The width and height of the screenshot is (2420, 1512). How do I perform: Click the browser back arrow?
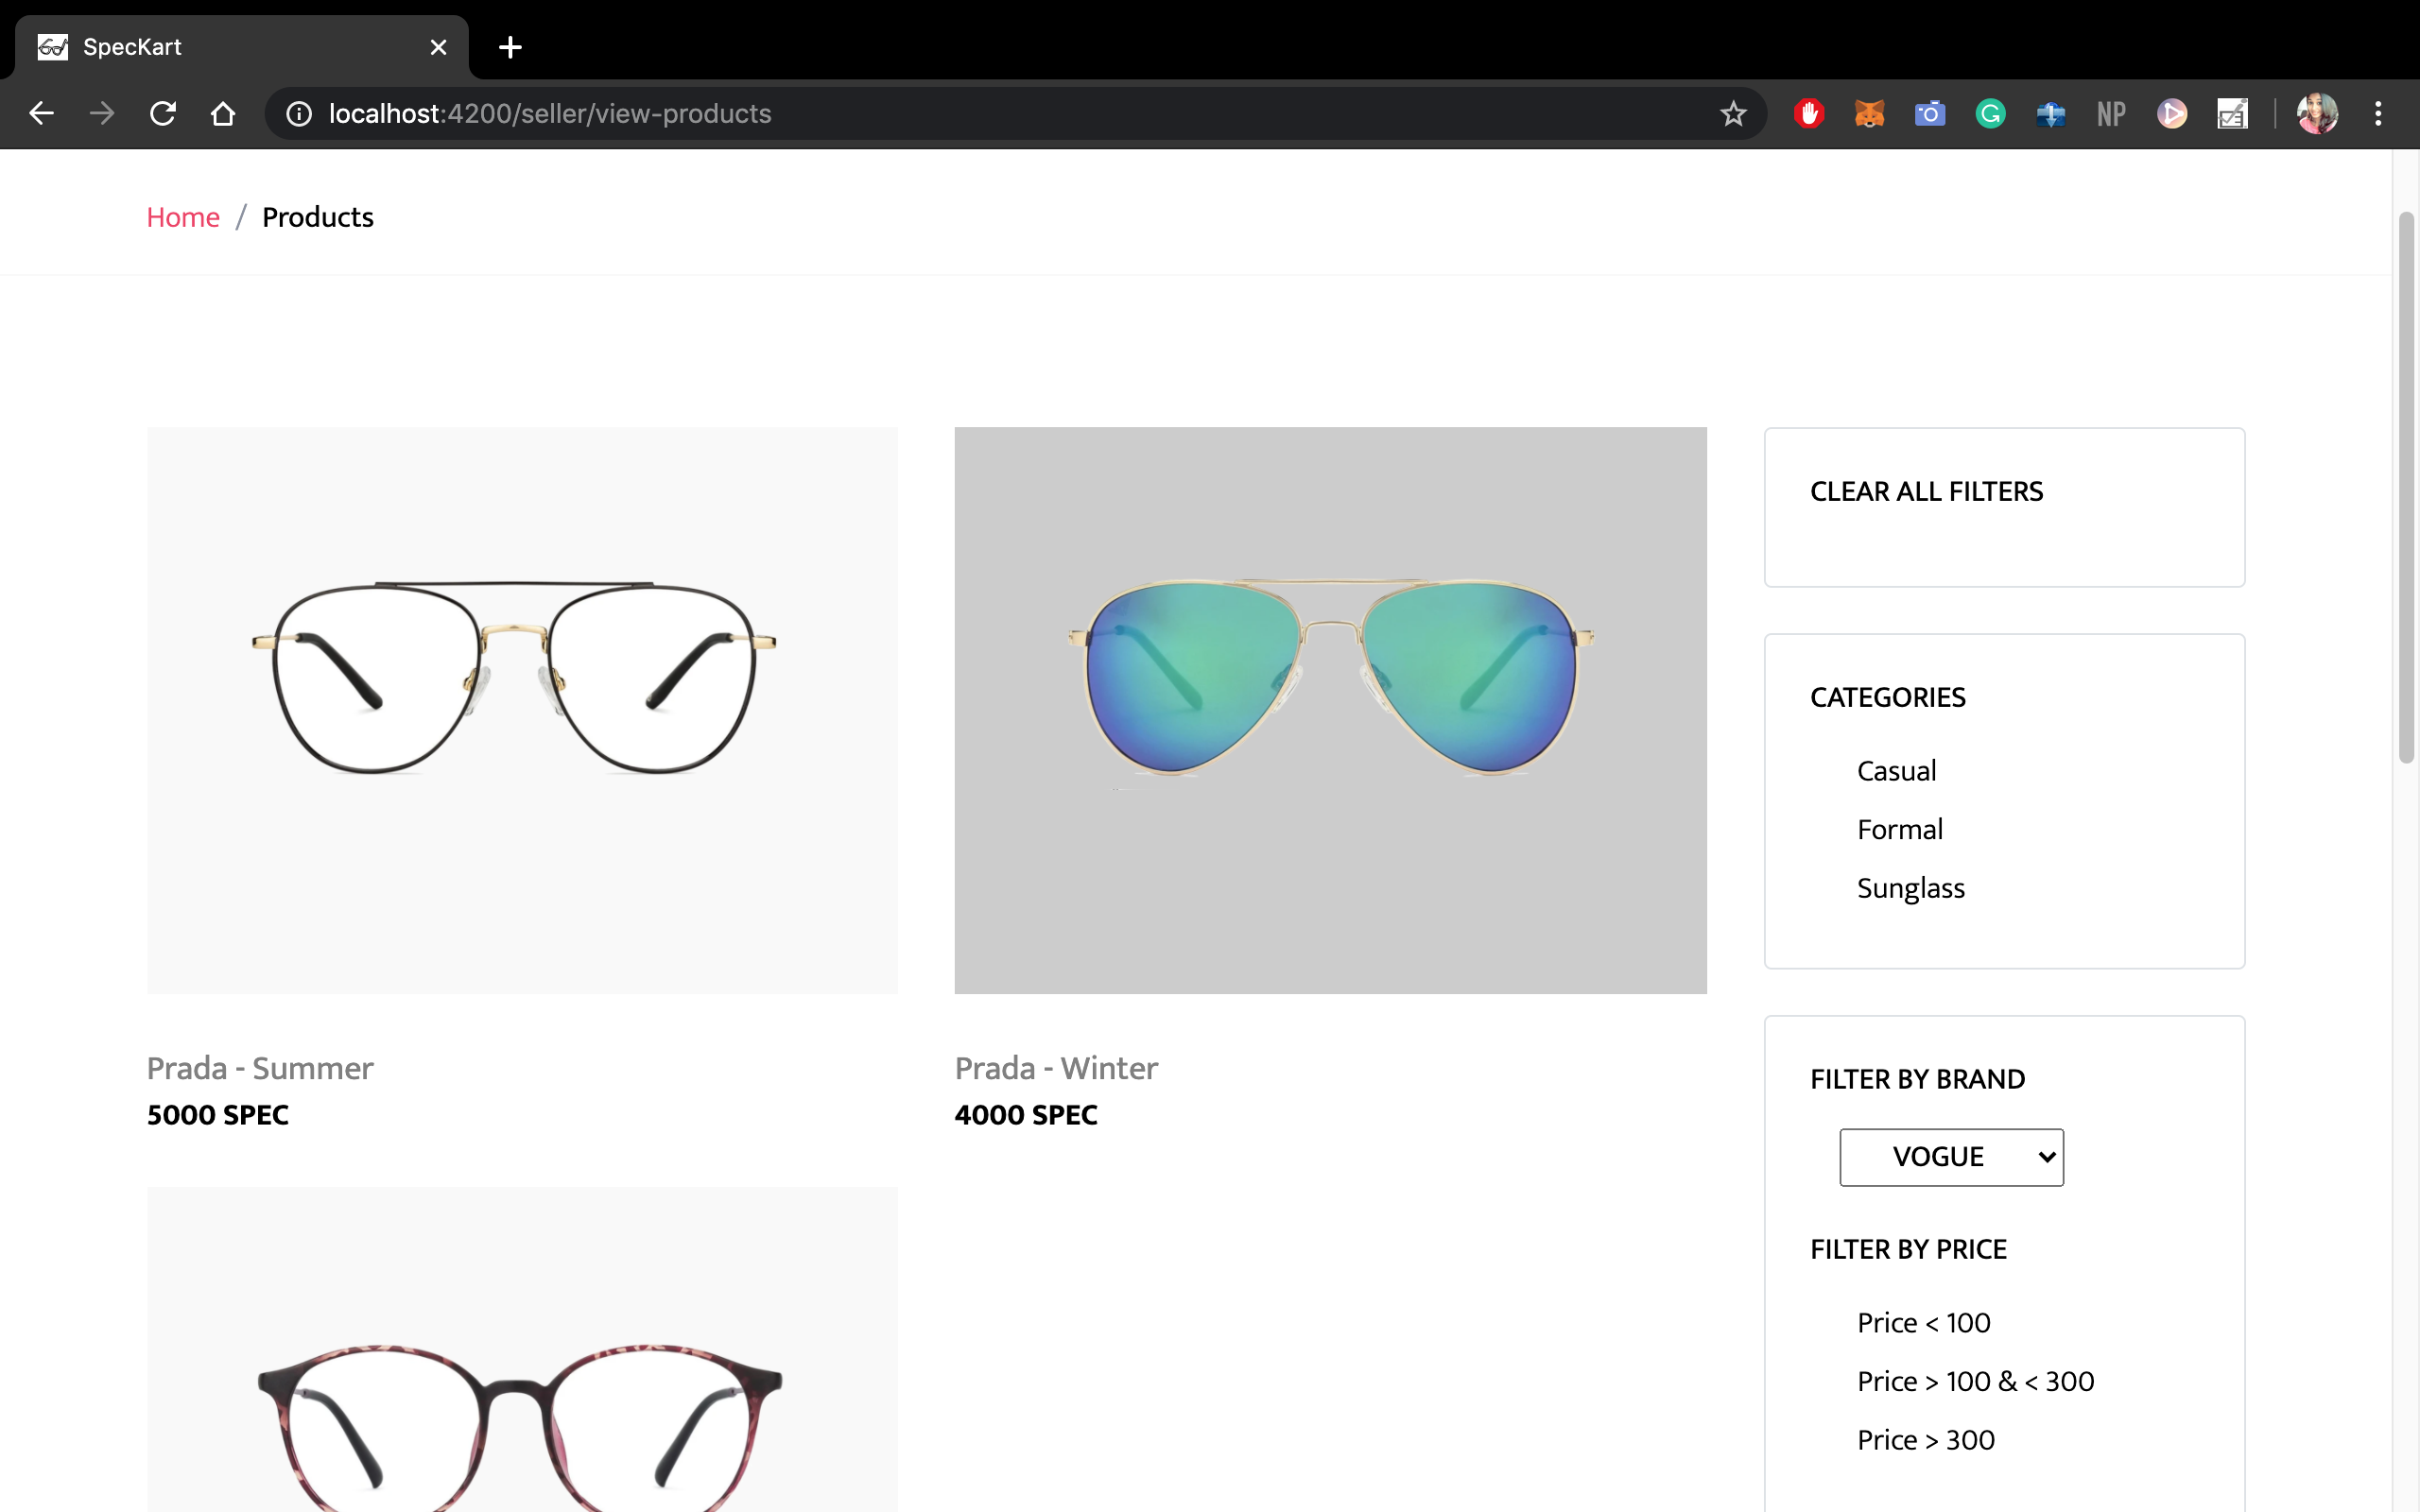[x=41, y=114]
